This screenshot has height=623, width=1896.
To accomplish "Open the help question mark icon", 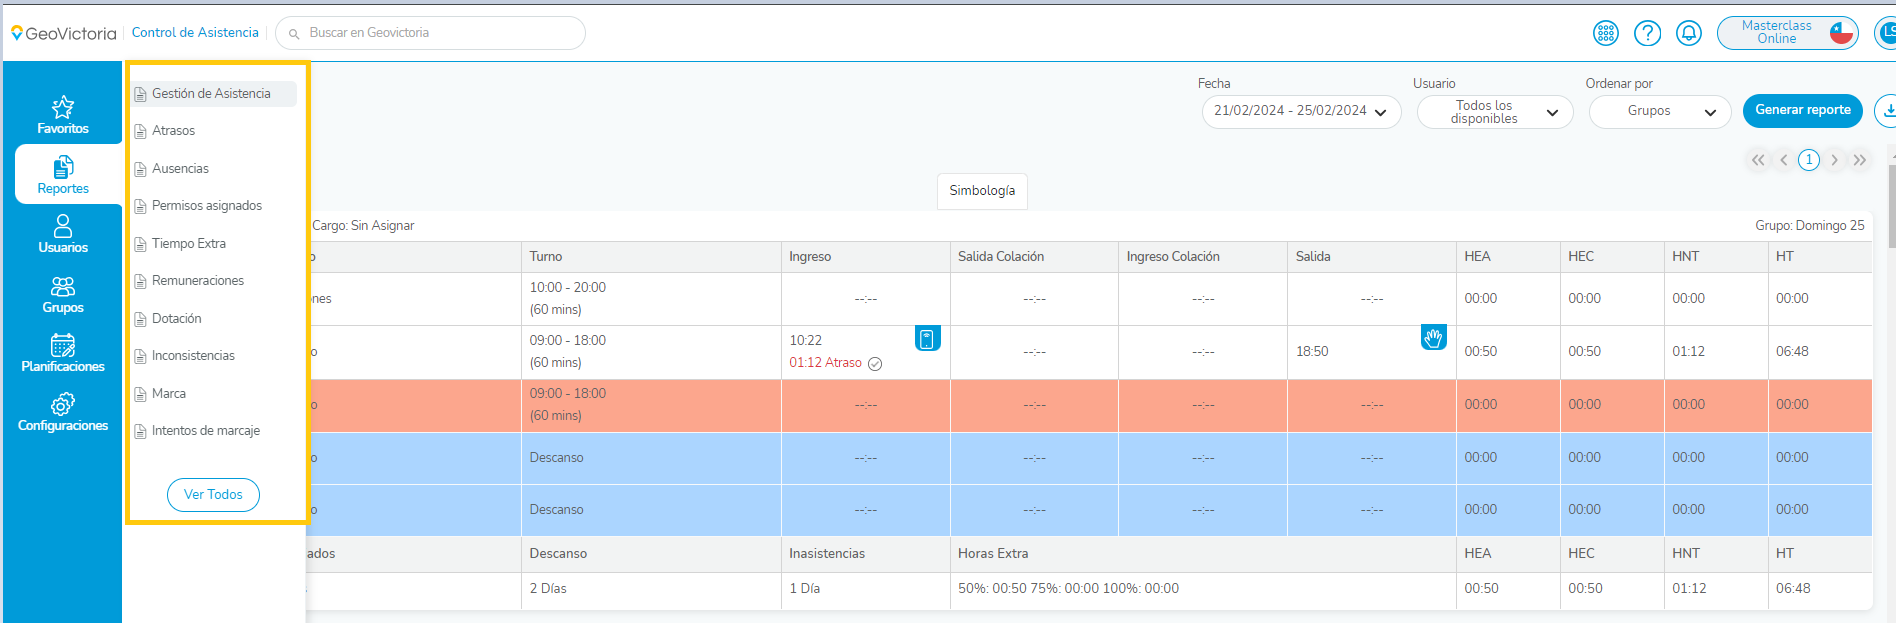I will pyautogui.click(x=1647, y=33).
